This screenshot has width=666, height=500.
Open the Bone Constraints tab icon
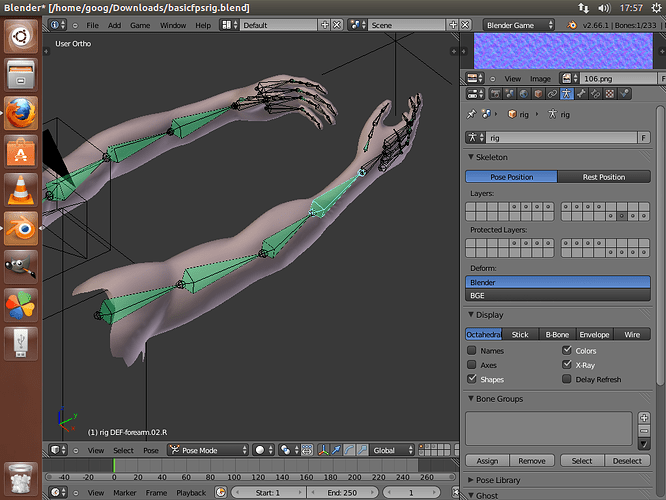coord(595,94)
